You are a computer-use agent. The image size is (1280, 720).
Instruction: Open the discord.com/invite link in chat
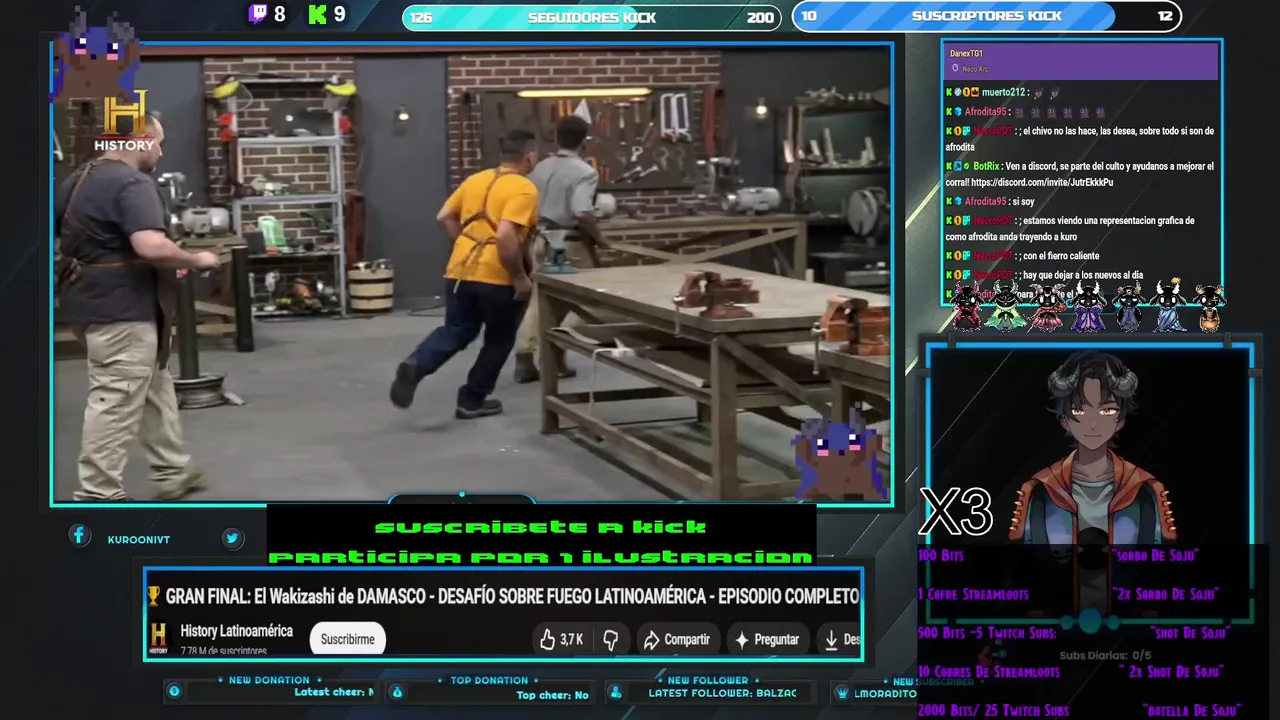click(1042, 183)
